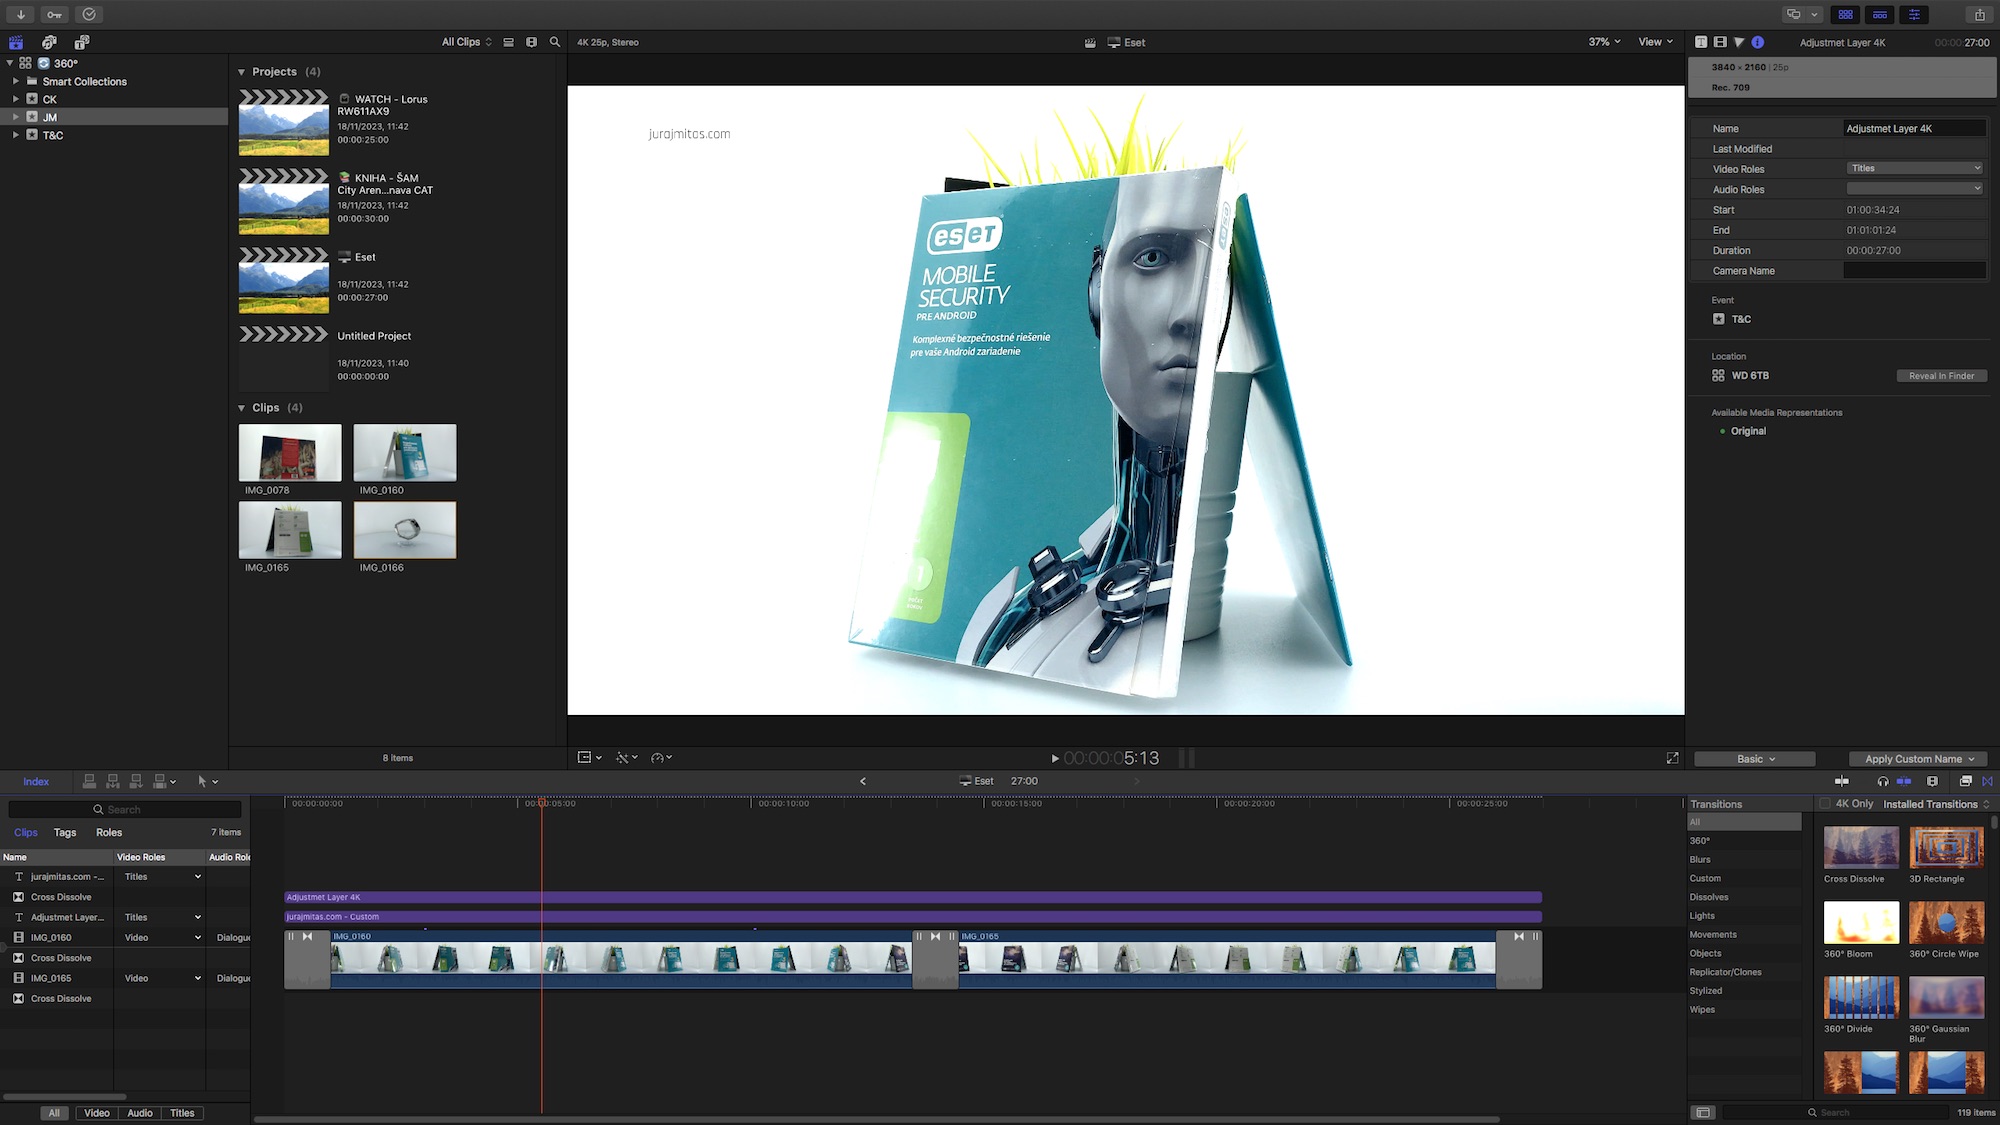Image resolution: width=2000 pixels, height=1125 pixels.
Task: Select the Cross Dissolve transition thumbnail
Action: pyautogui.click(x=1861, y=848)
